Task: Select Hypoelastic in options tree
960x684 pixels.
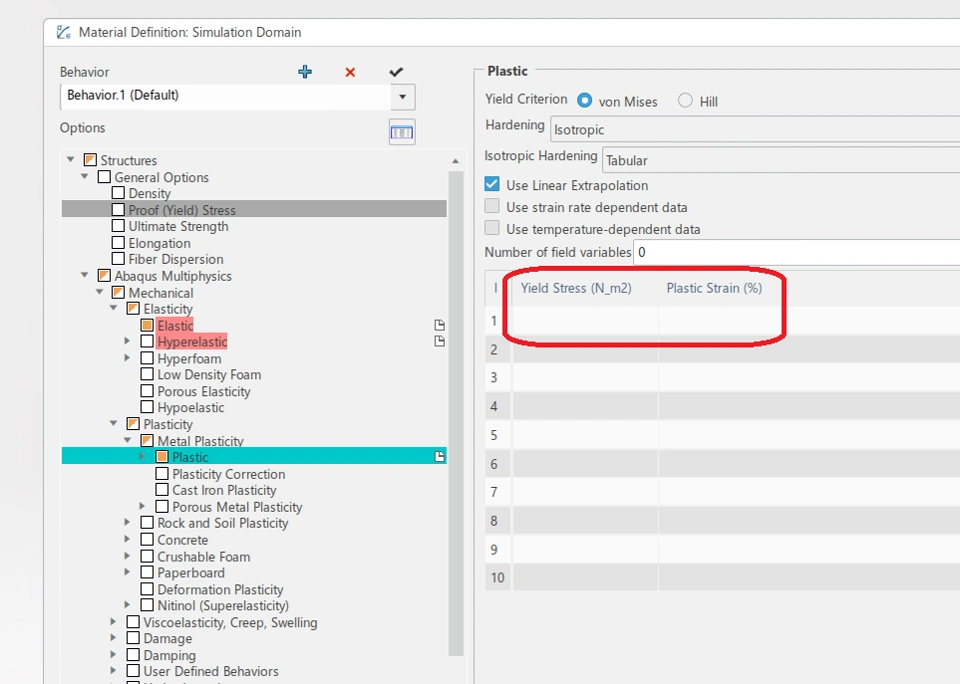Action: pos(190,407)
